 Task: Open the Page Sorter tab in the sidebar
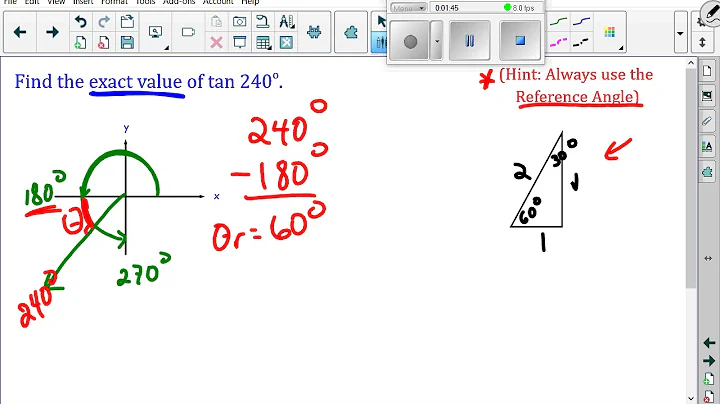[707, 71]
